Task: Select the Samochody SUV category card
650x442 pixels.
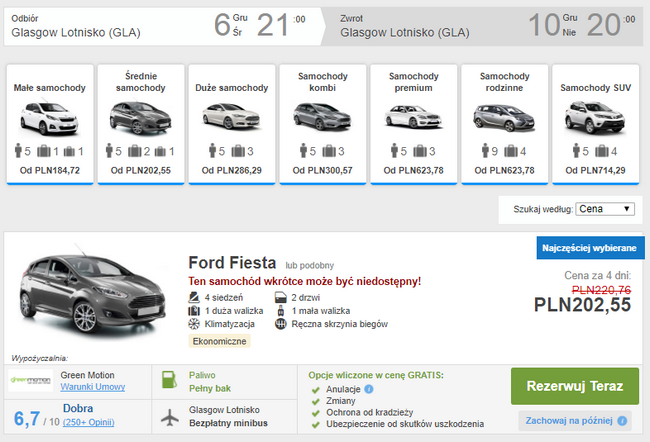Action: 596,124
